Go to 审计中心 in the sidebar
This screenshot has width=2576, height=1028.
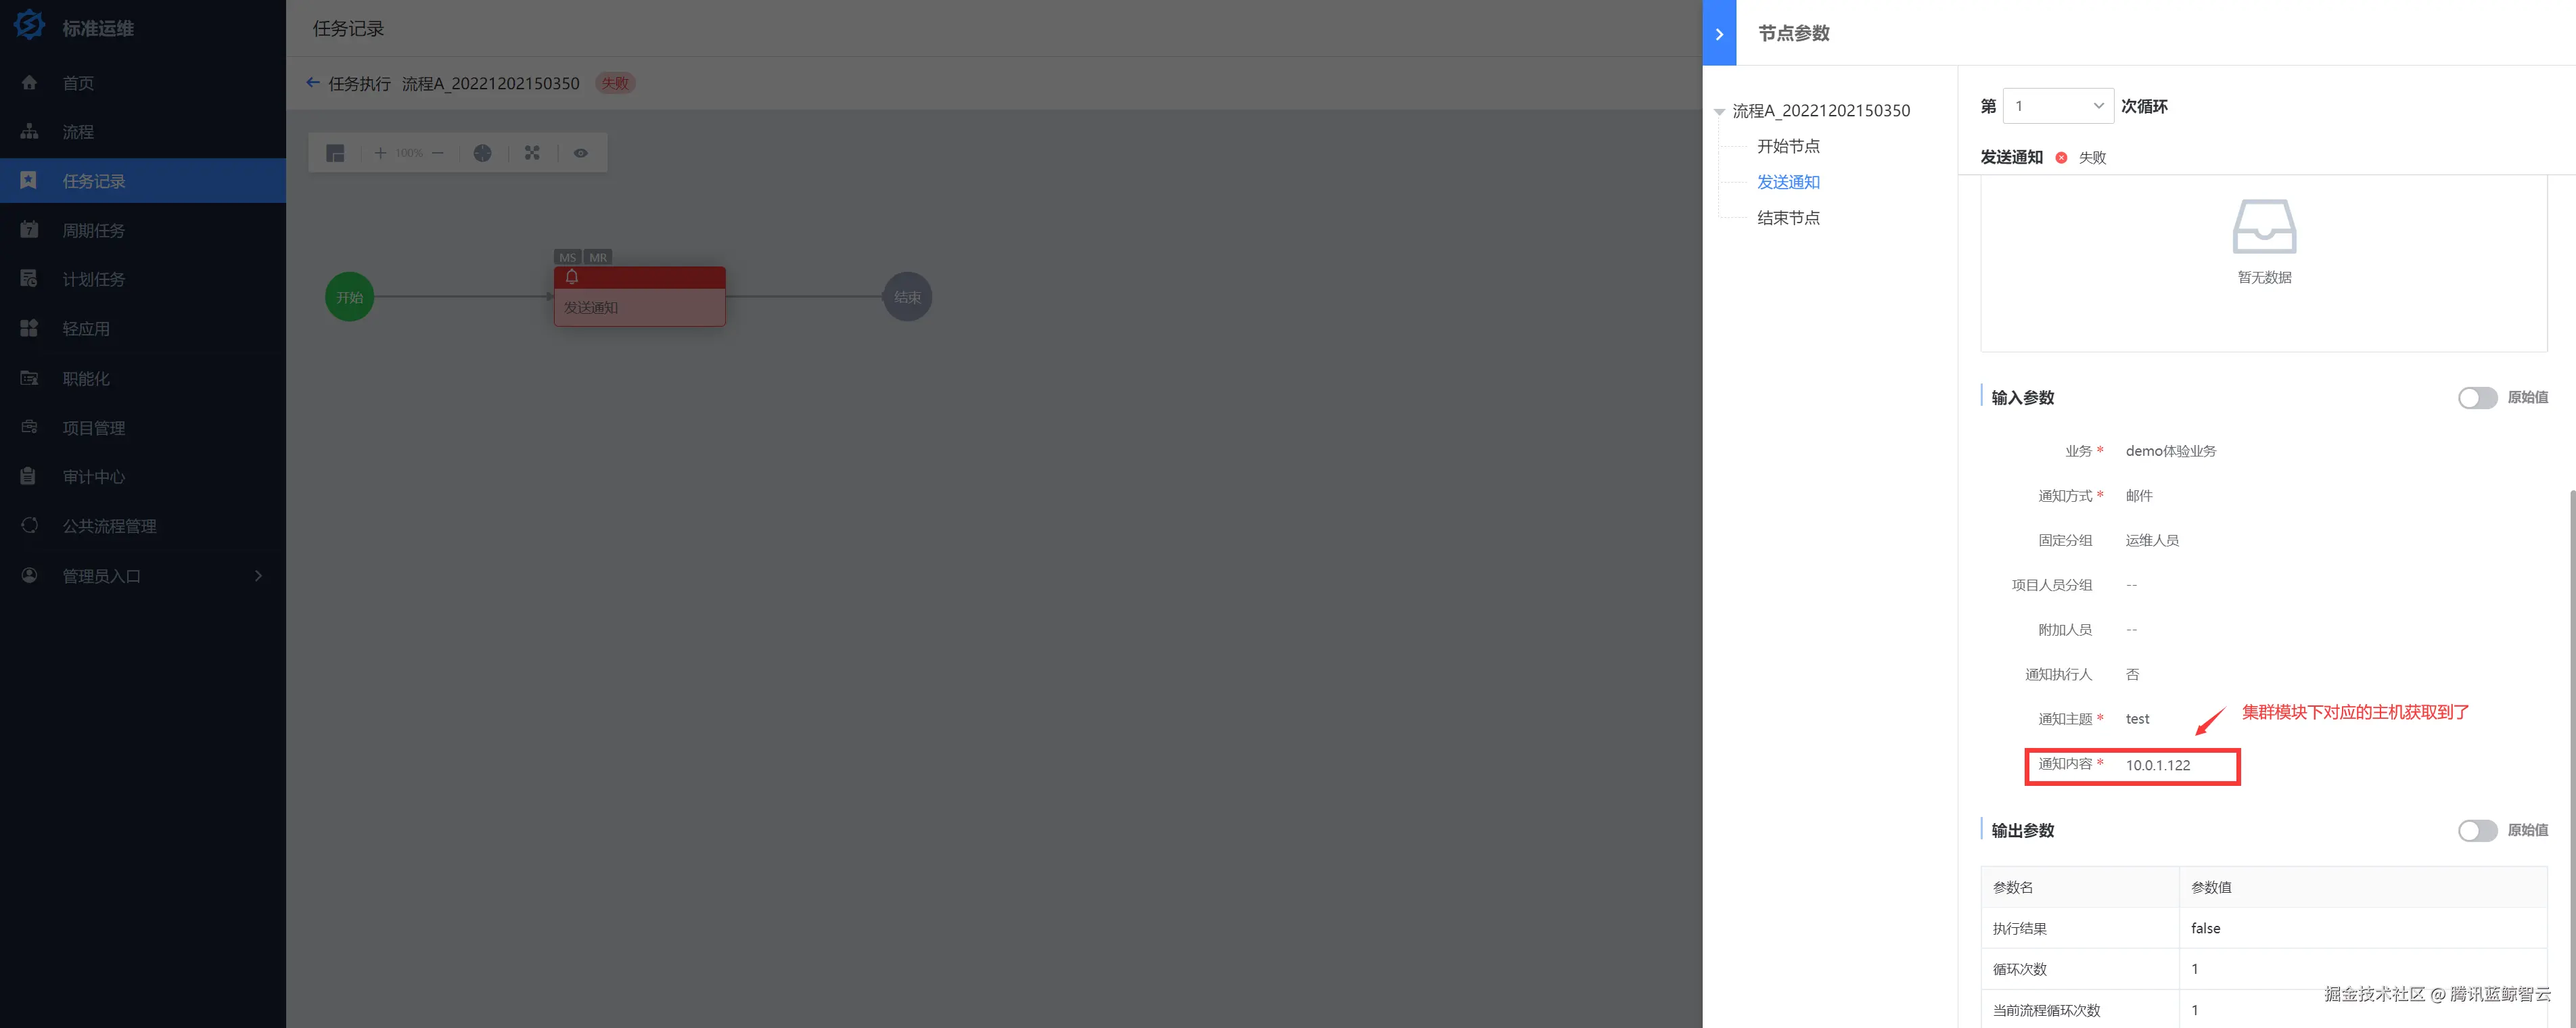click(x=93, y=477)
